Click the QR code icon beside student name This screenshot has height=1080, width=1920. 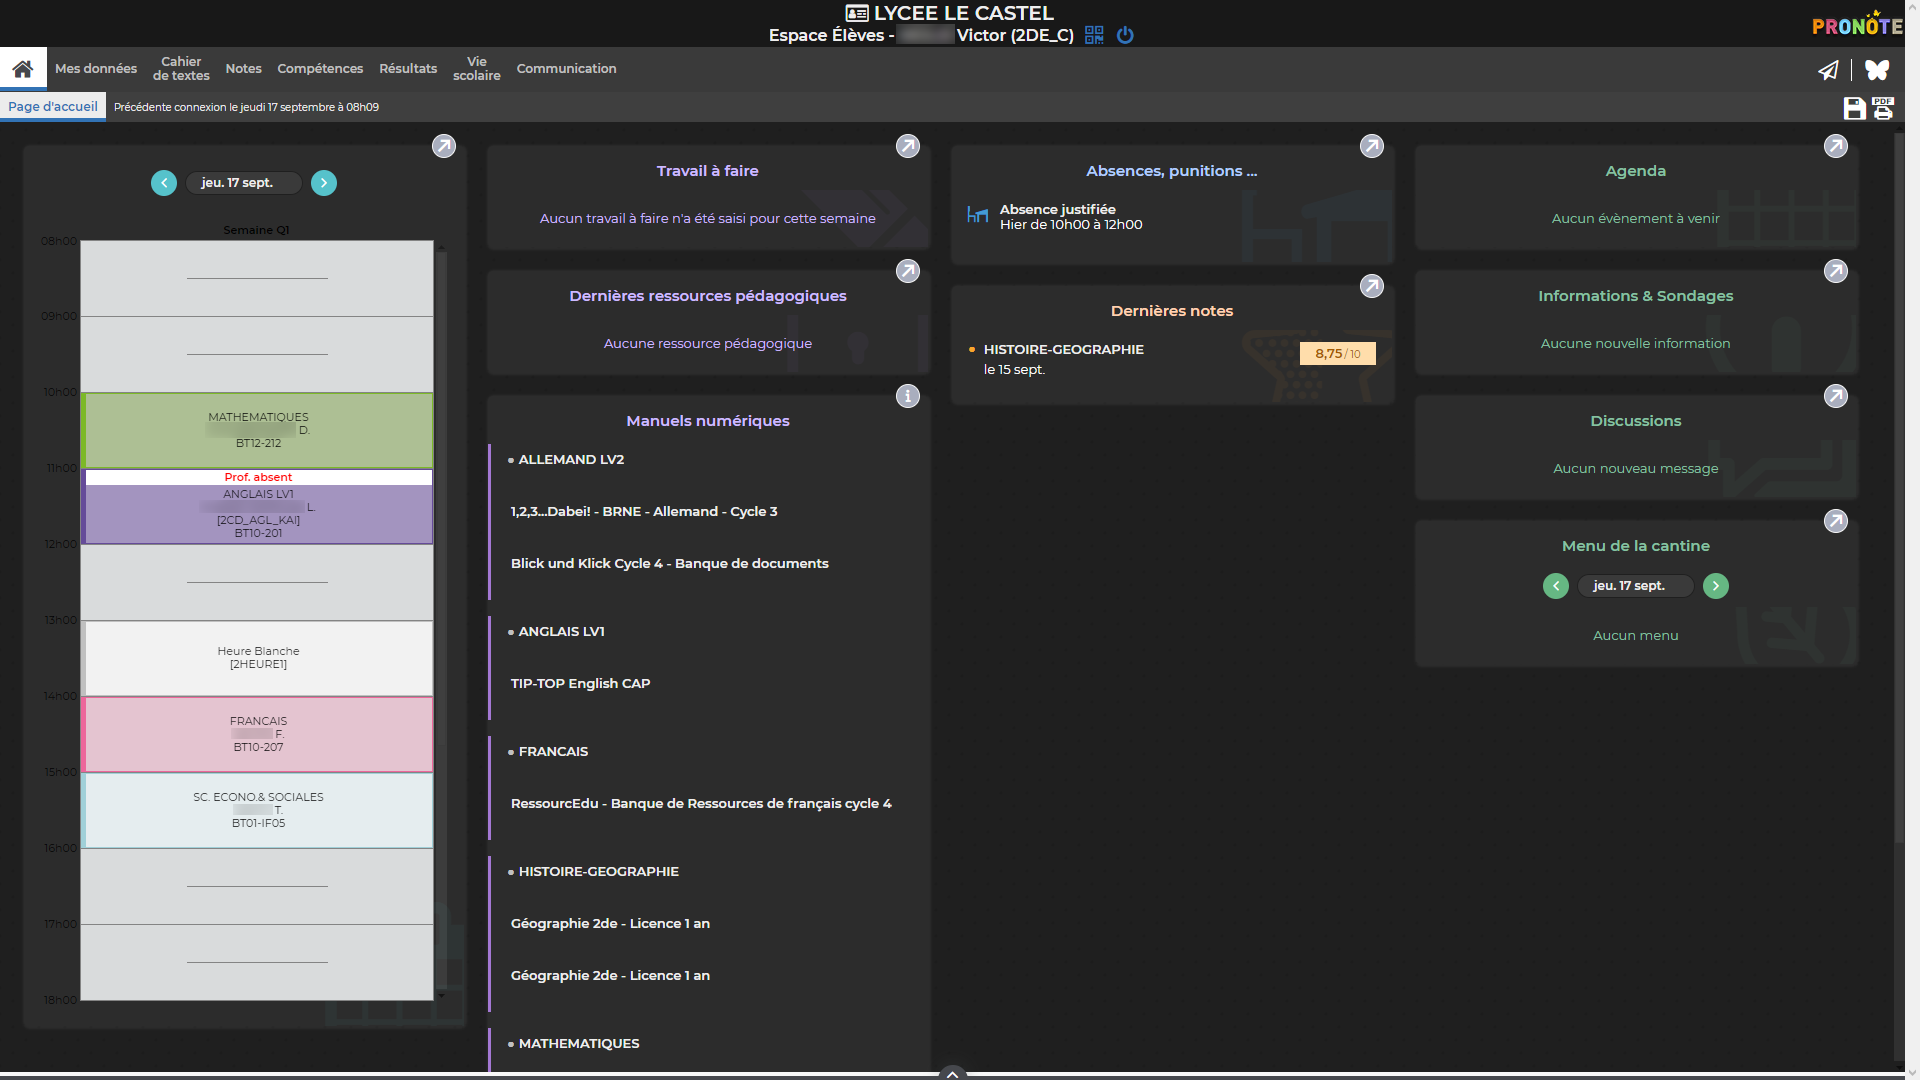[x=1094, y=35]
